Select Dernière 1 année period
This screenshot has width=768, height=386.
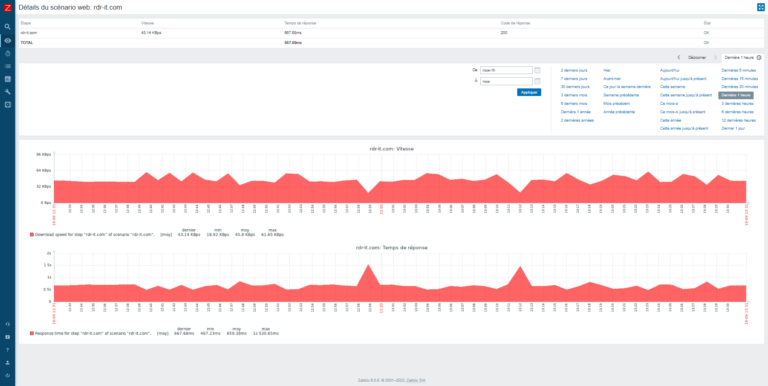576,112
